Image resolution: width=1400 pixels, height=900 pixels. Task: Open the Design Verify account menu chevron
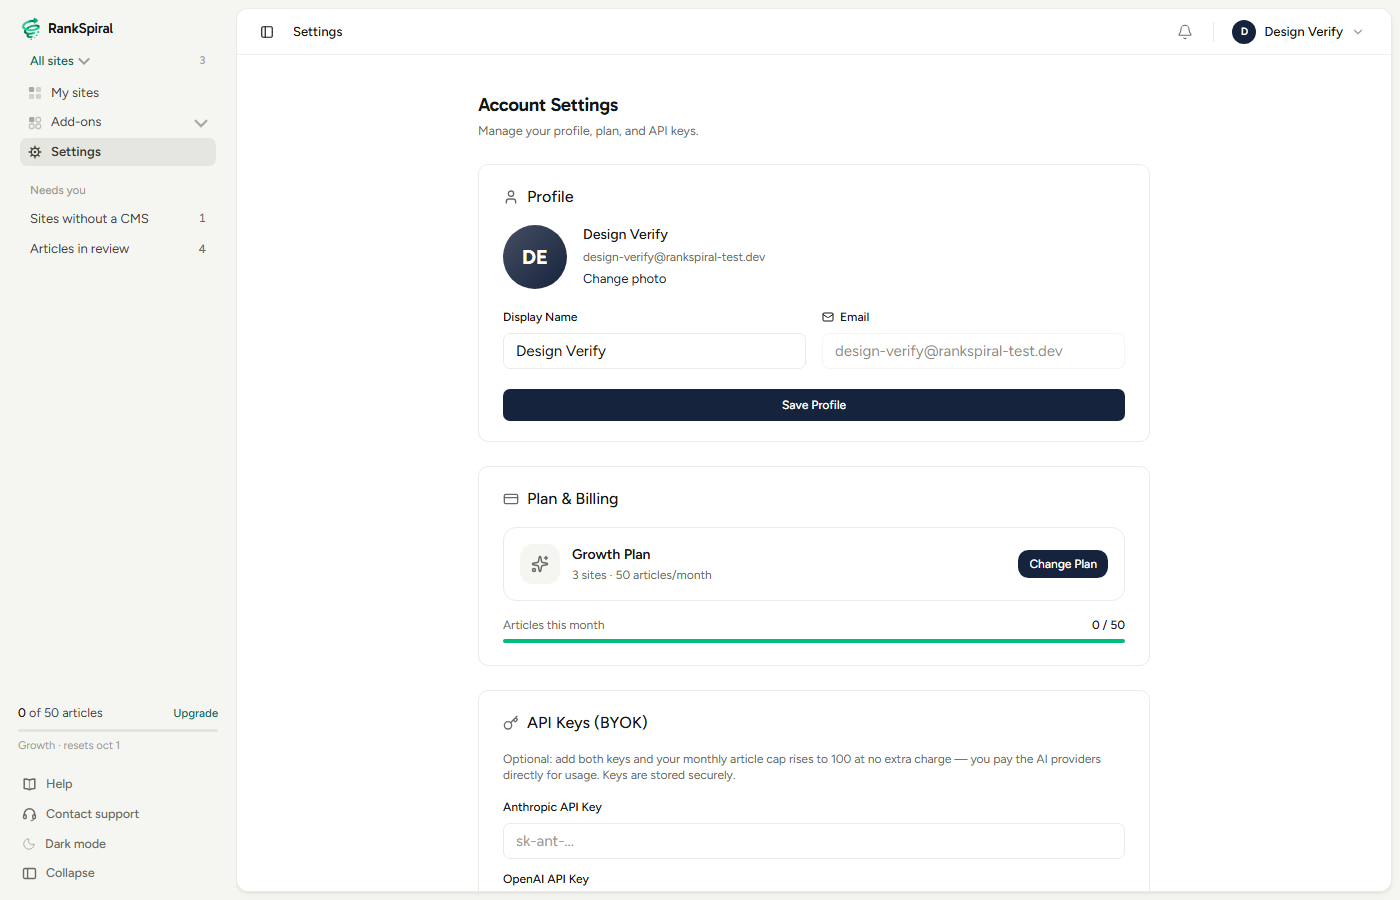coord(1358,32)
